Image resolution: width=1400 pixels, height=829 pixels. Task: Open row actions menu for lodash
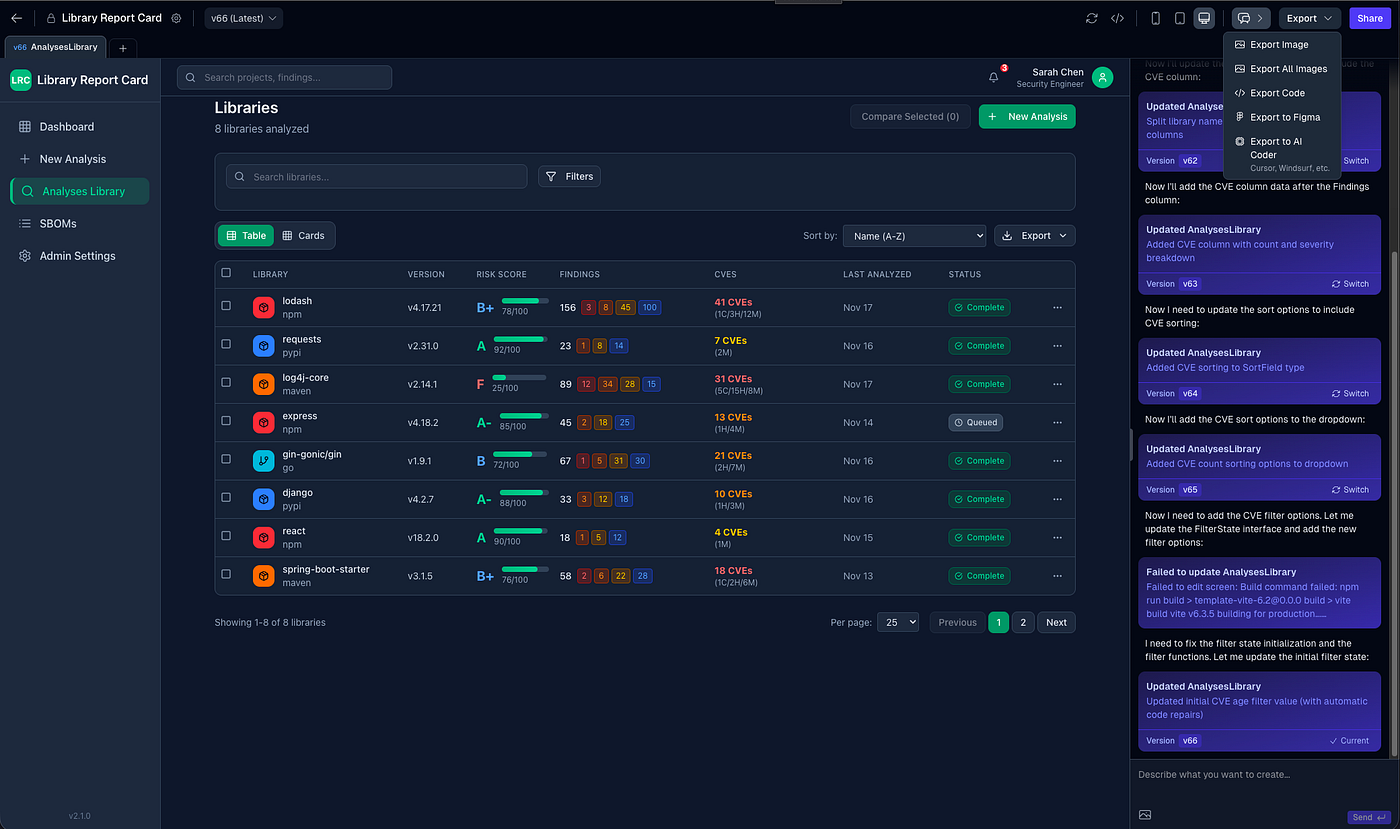click(1057, 308)
